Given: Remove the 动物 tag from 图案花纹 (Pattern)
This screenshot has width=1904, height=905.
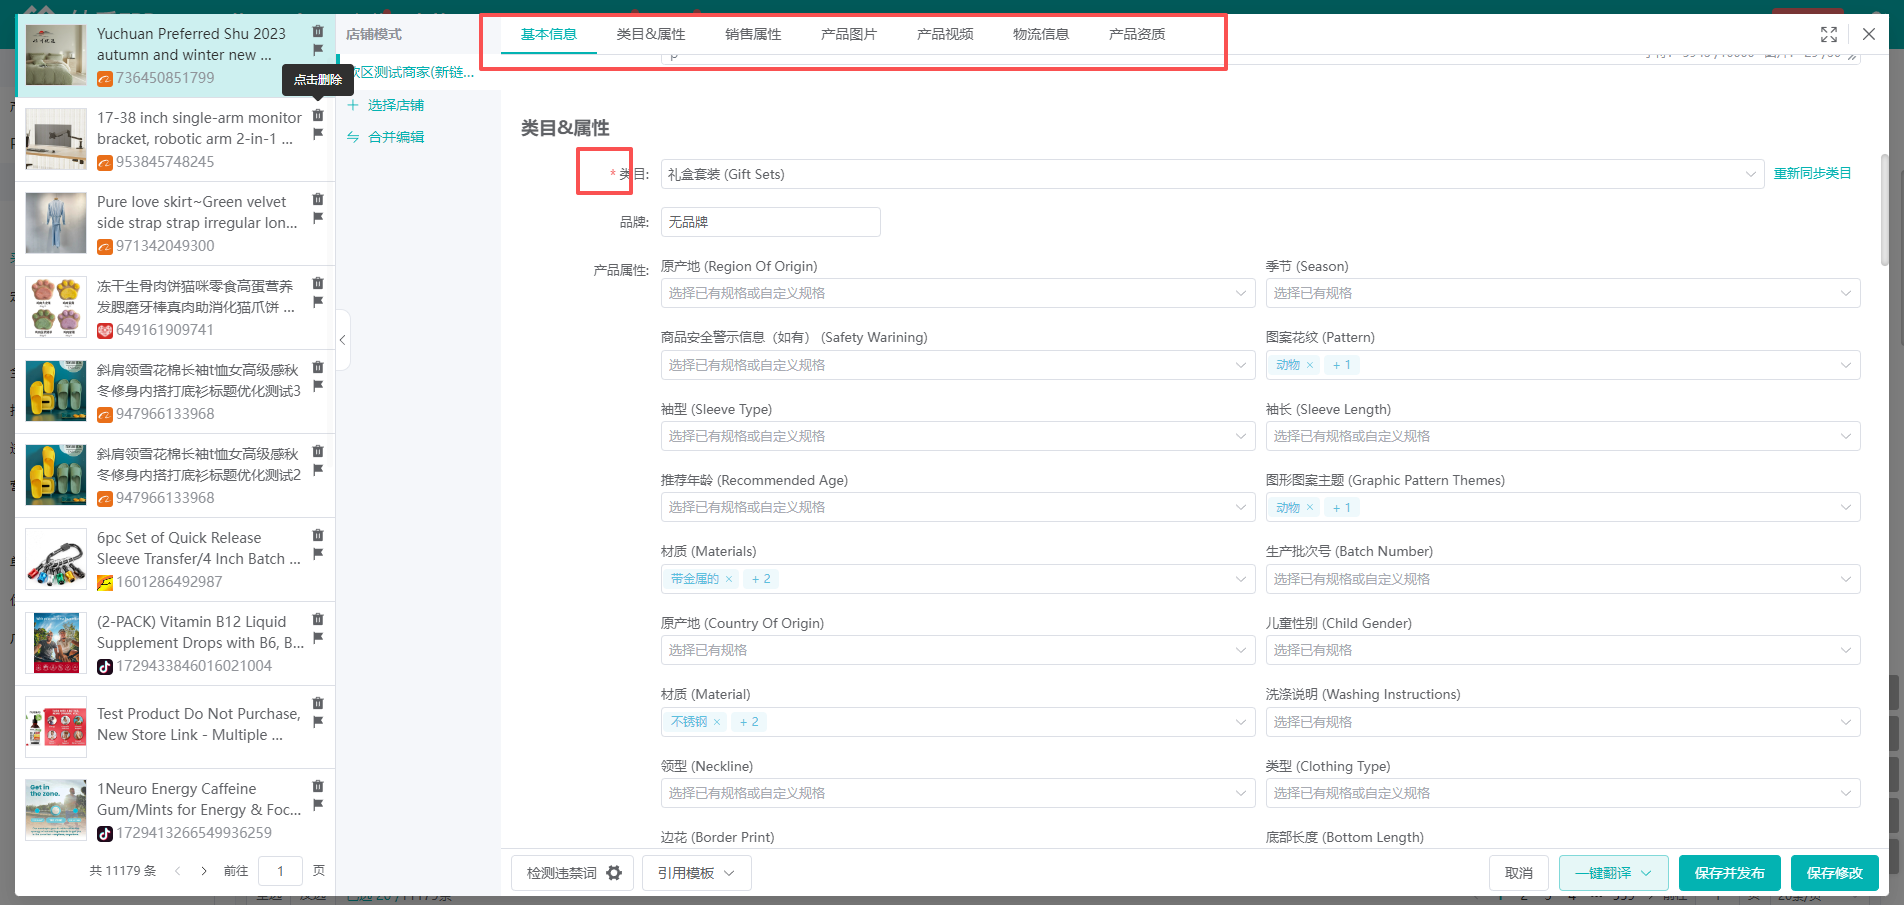Looking at the screenshot, I should (1310, 365).
